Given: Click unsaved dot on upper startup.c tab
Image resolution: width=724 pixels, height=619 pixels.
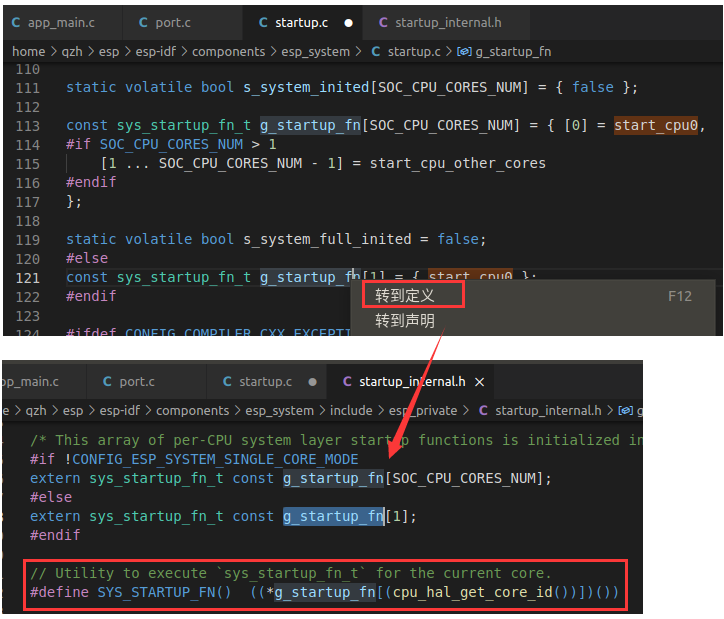Looking at the screenshot, I should pos(349,23).
